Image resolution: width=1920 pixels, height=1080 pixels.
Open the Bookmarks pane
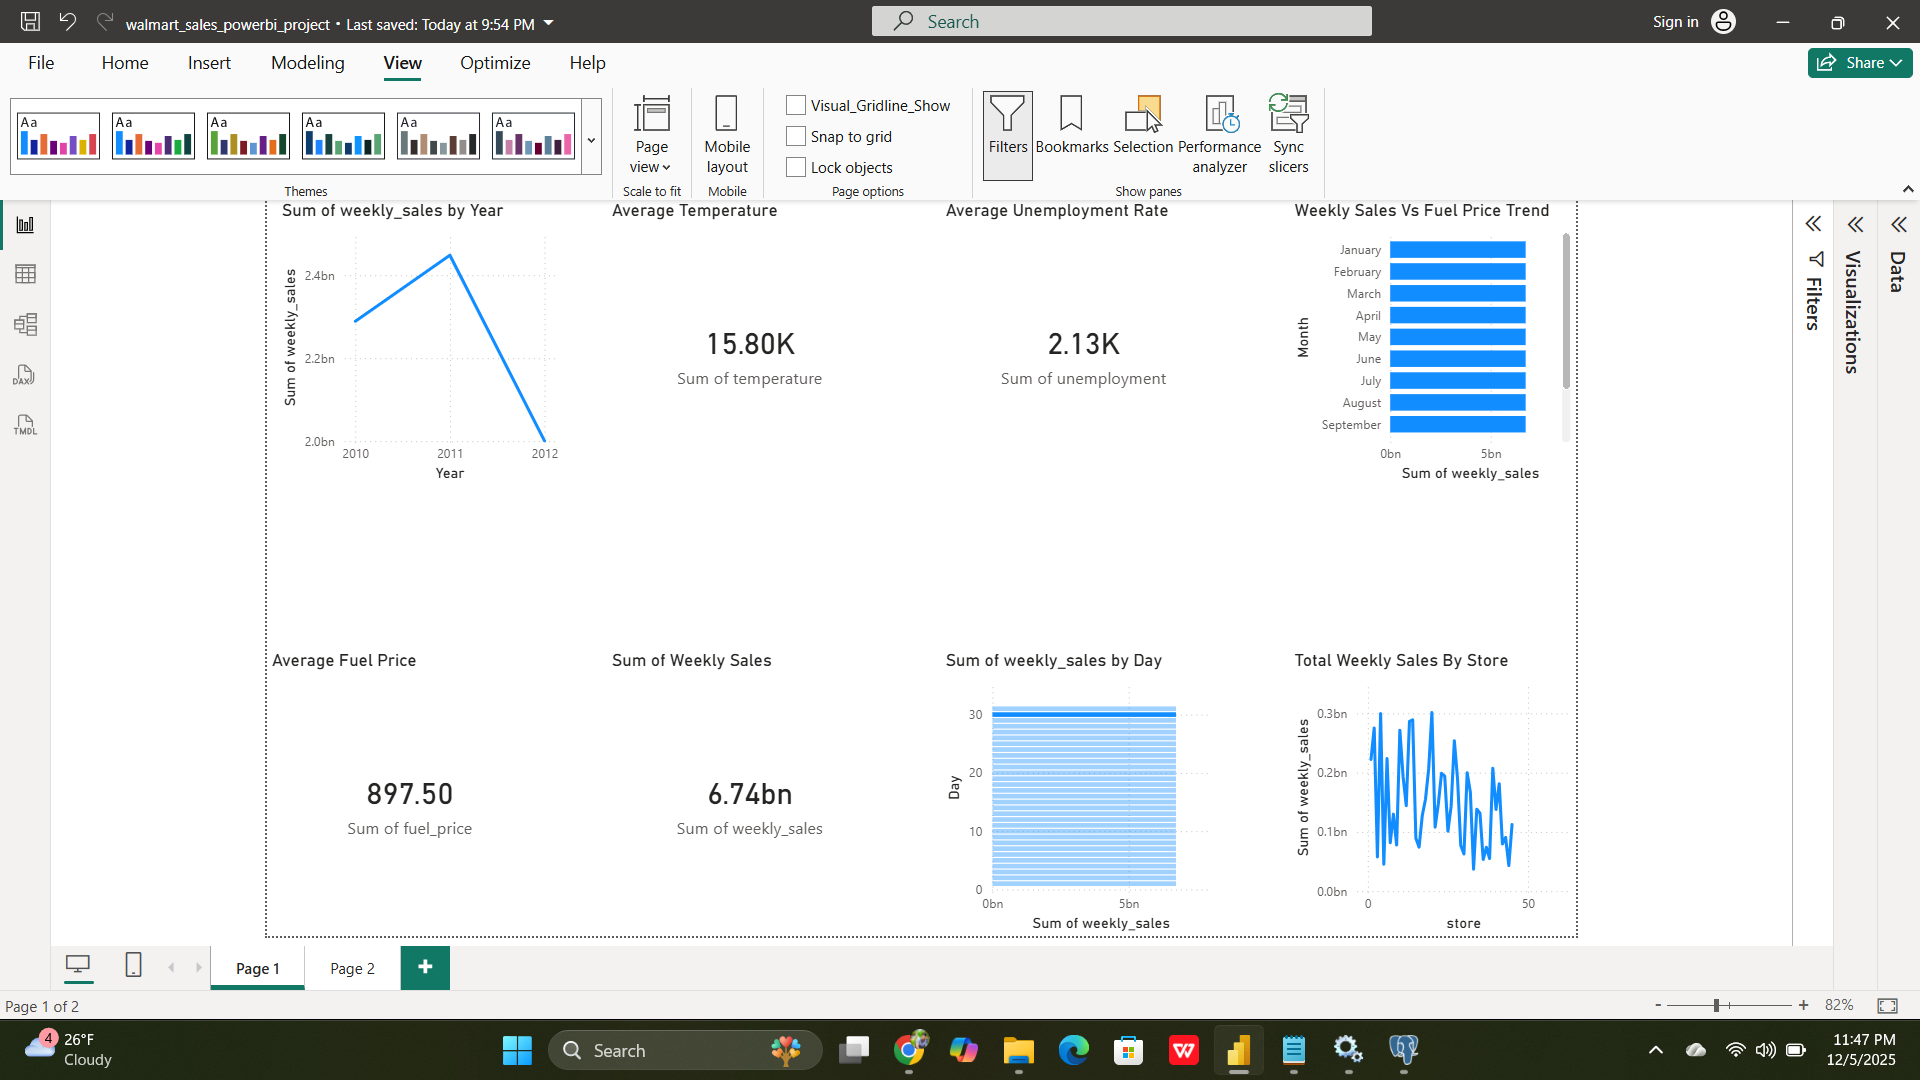click(x=1070, y=135)
